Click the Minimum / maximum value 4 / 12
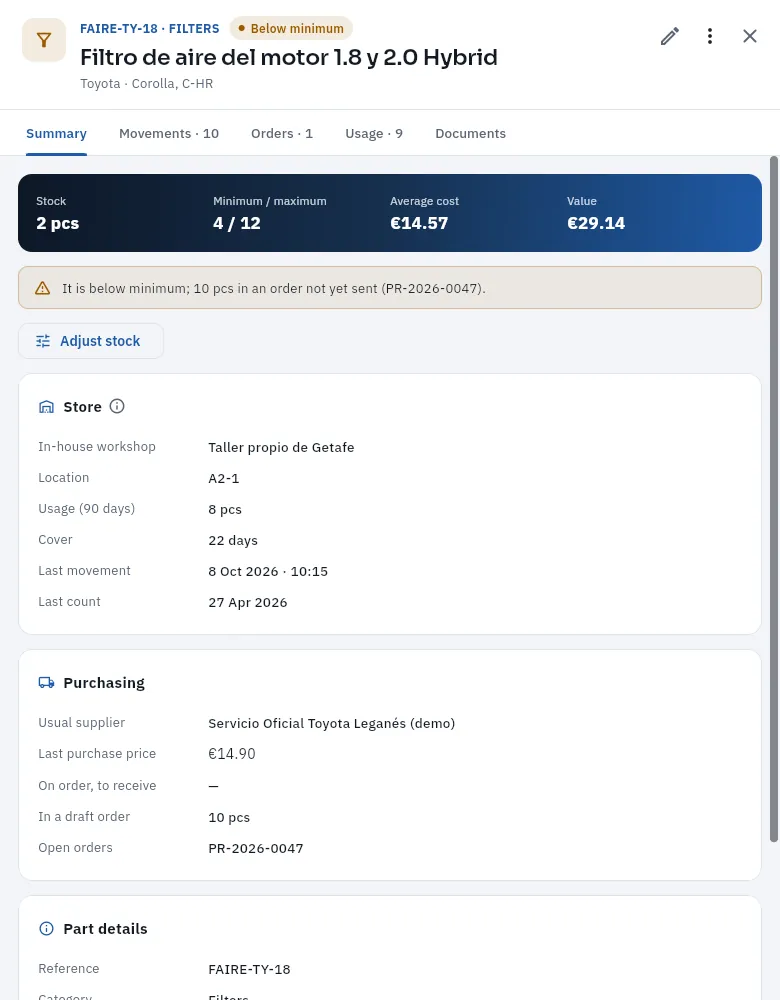 pyautogui.click(x=237, y=223)
